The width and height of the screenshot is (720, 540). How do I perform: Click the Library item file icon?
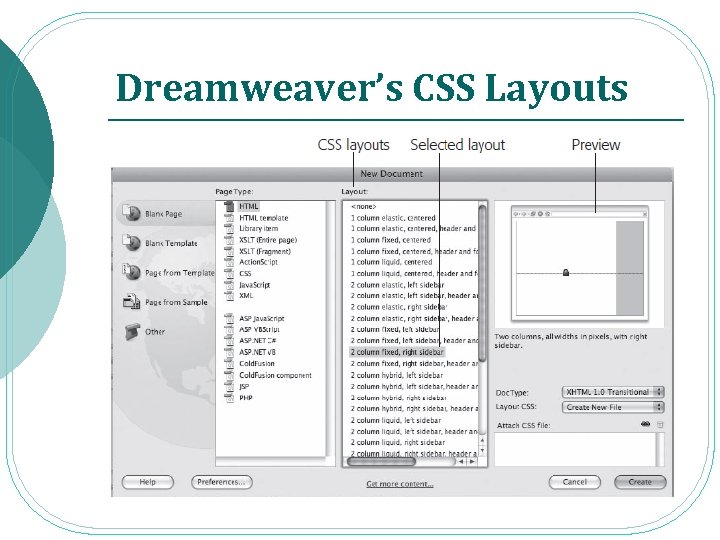[x=229, y=229]
